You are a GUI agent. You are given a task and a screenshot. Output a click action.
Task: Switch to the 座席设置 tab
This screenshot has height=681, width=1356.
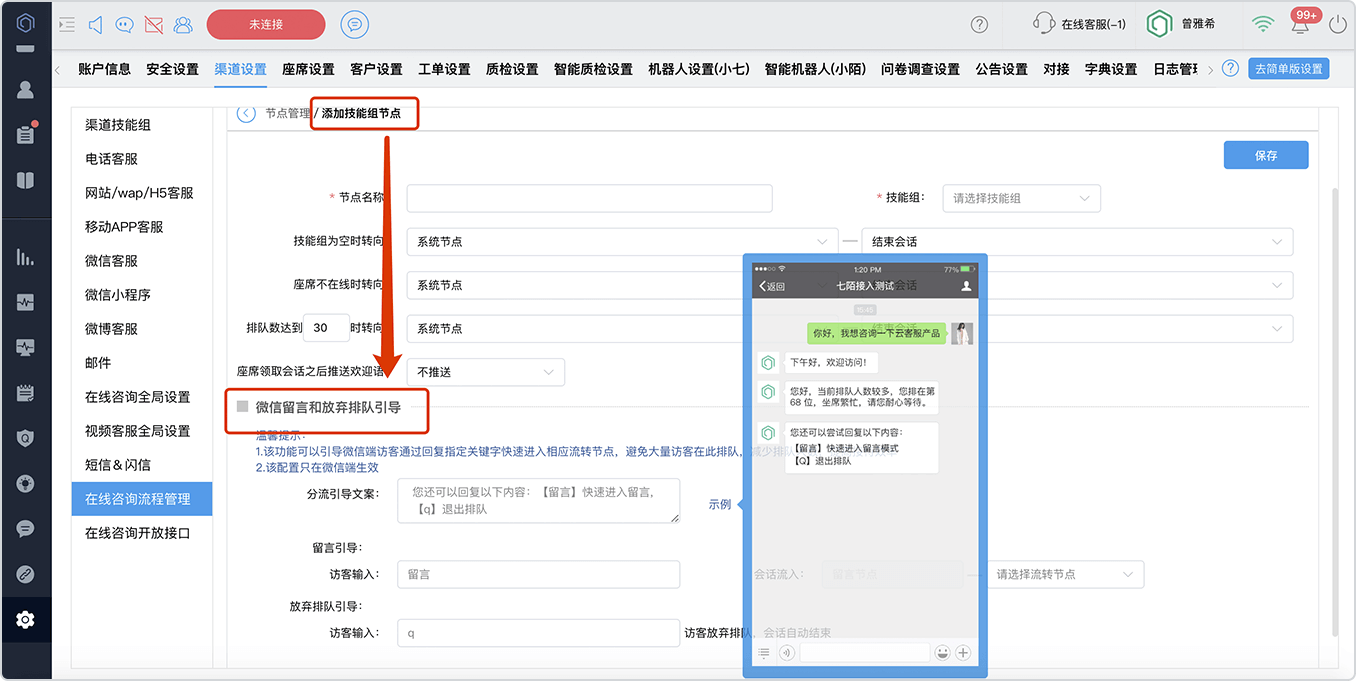308,69
